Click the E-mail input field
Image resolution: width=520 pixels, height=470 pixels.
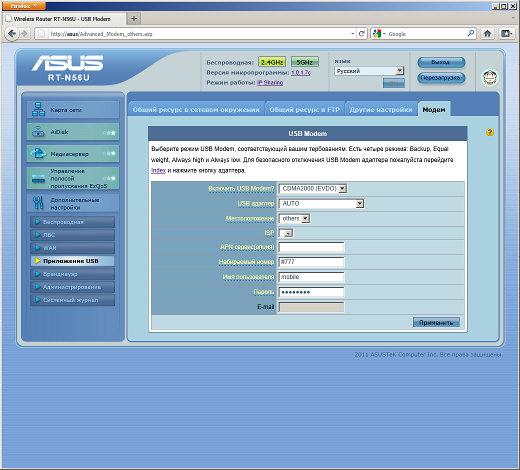[311, 307]
